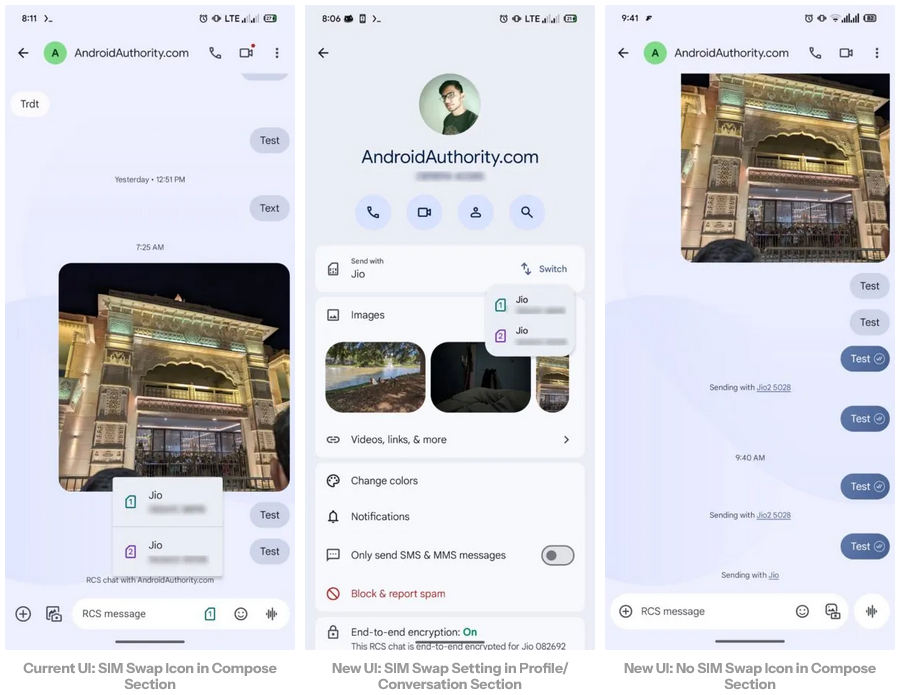Tap the round video call button on the profile screen

424,212
